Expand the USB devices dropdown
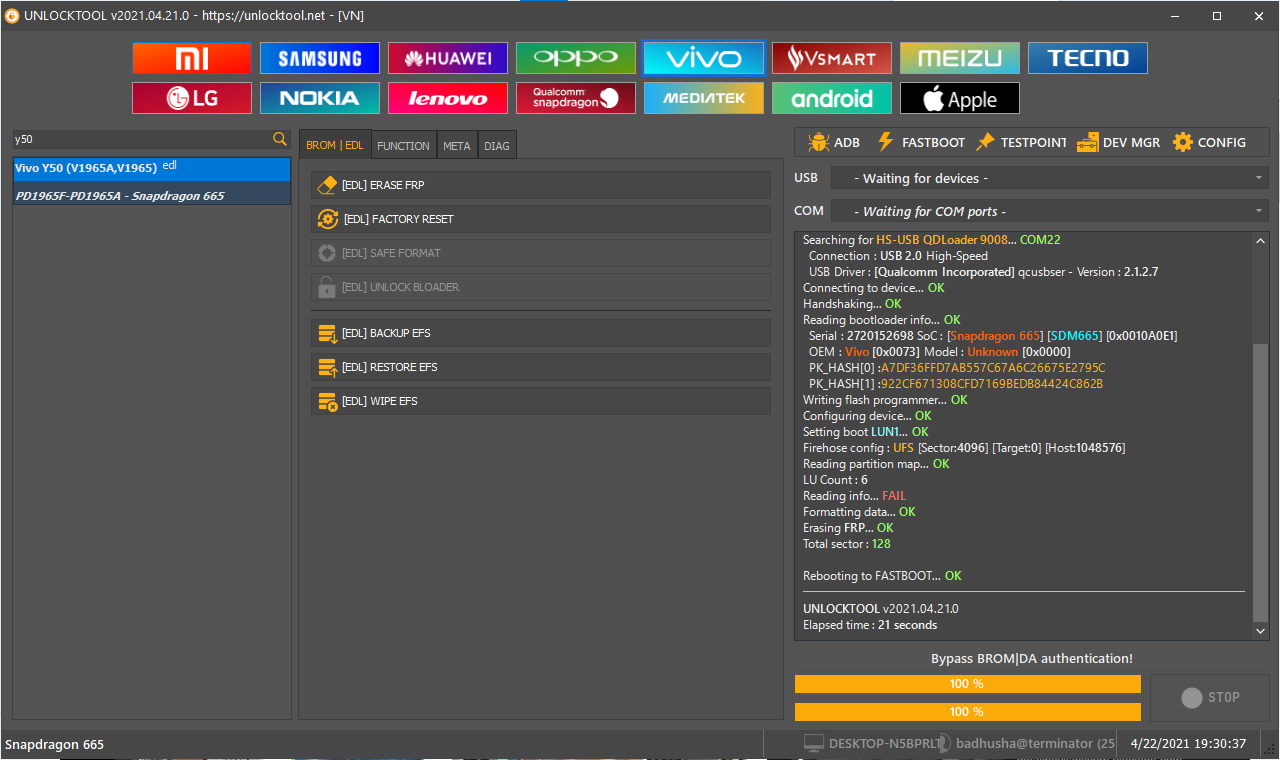1280x760 pixels. (1048, 178)
